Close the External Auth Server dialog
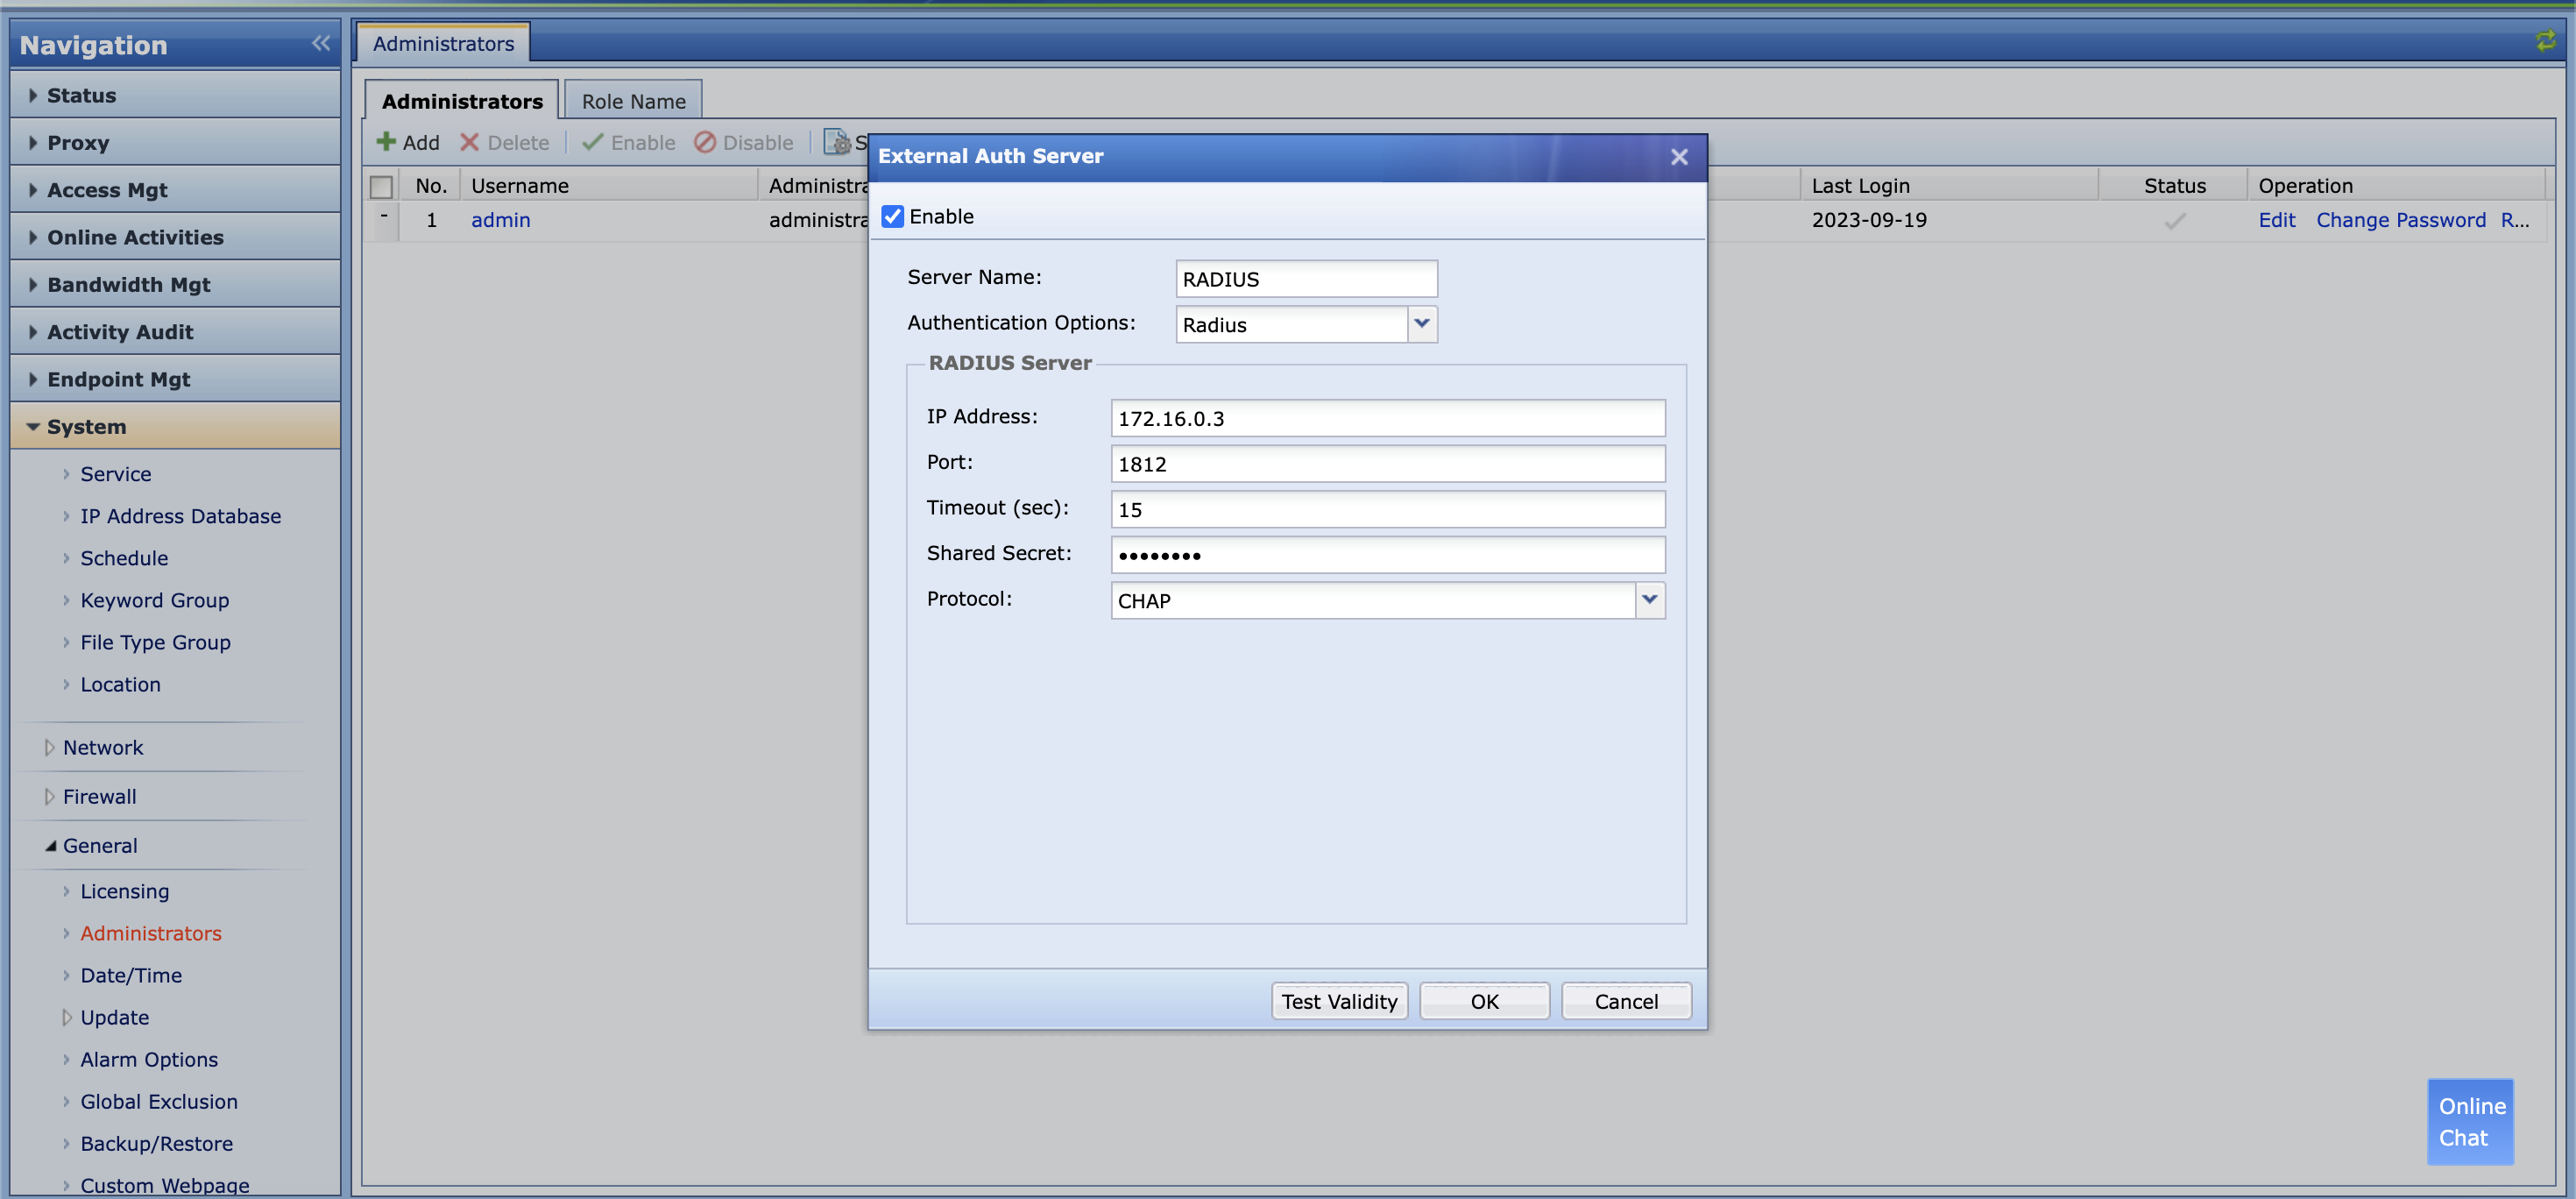2576x1199 pixels. [x=1679, y=157]
